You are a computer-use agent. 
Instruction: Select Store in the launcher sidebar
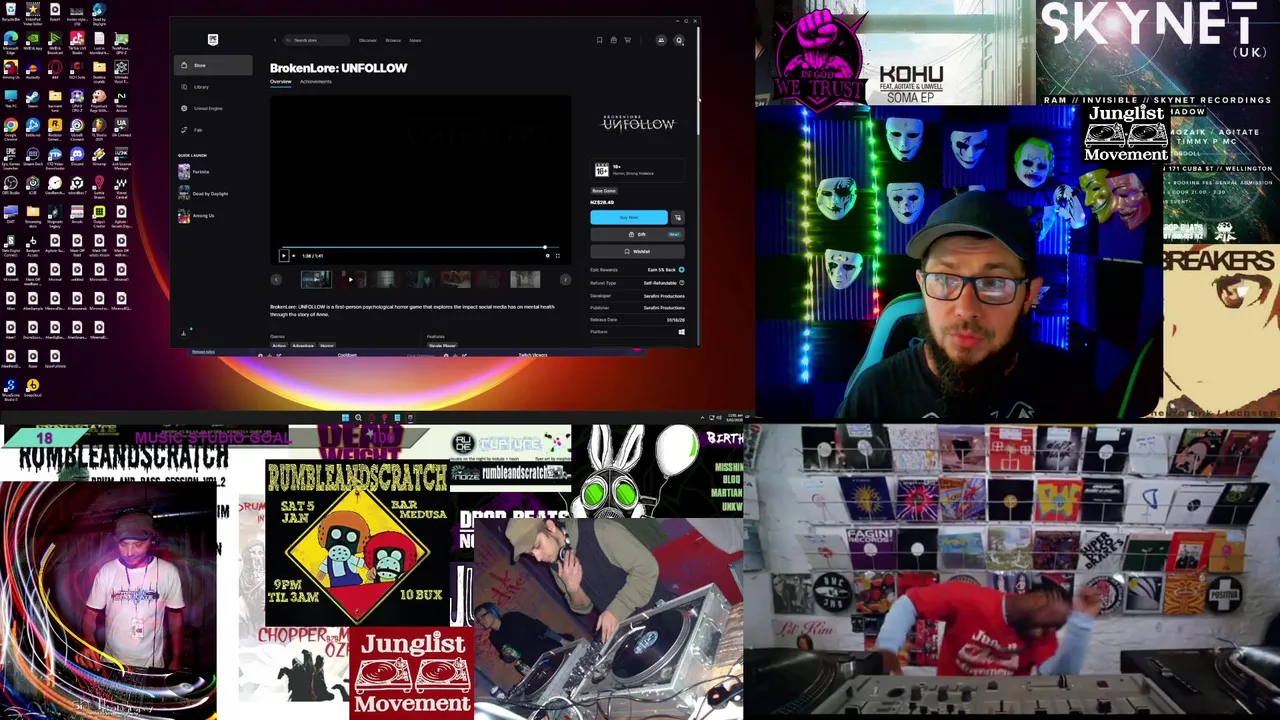pyautogui.click(x=213, y=65)
